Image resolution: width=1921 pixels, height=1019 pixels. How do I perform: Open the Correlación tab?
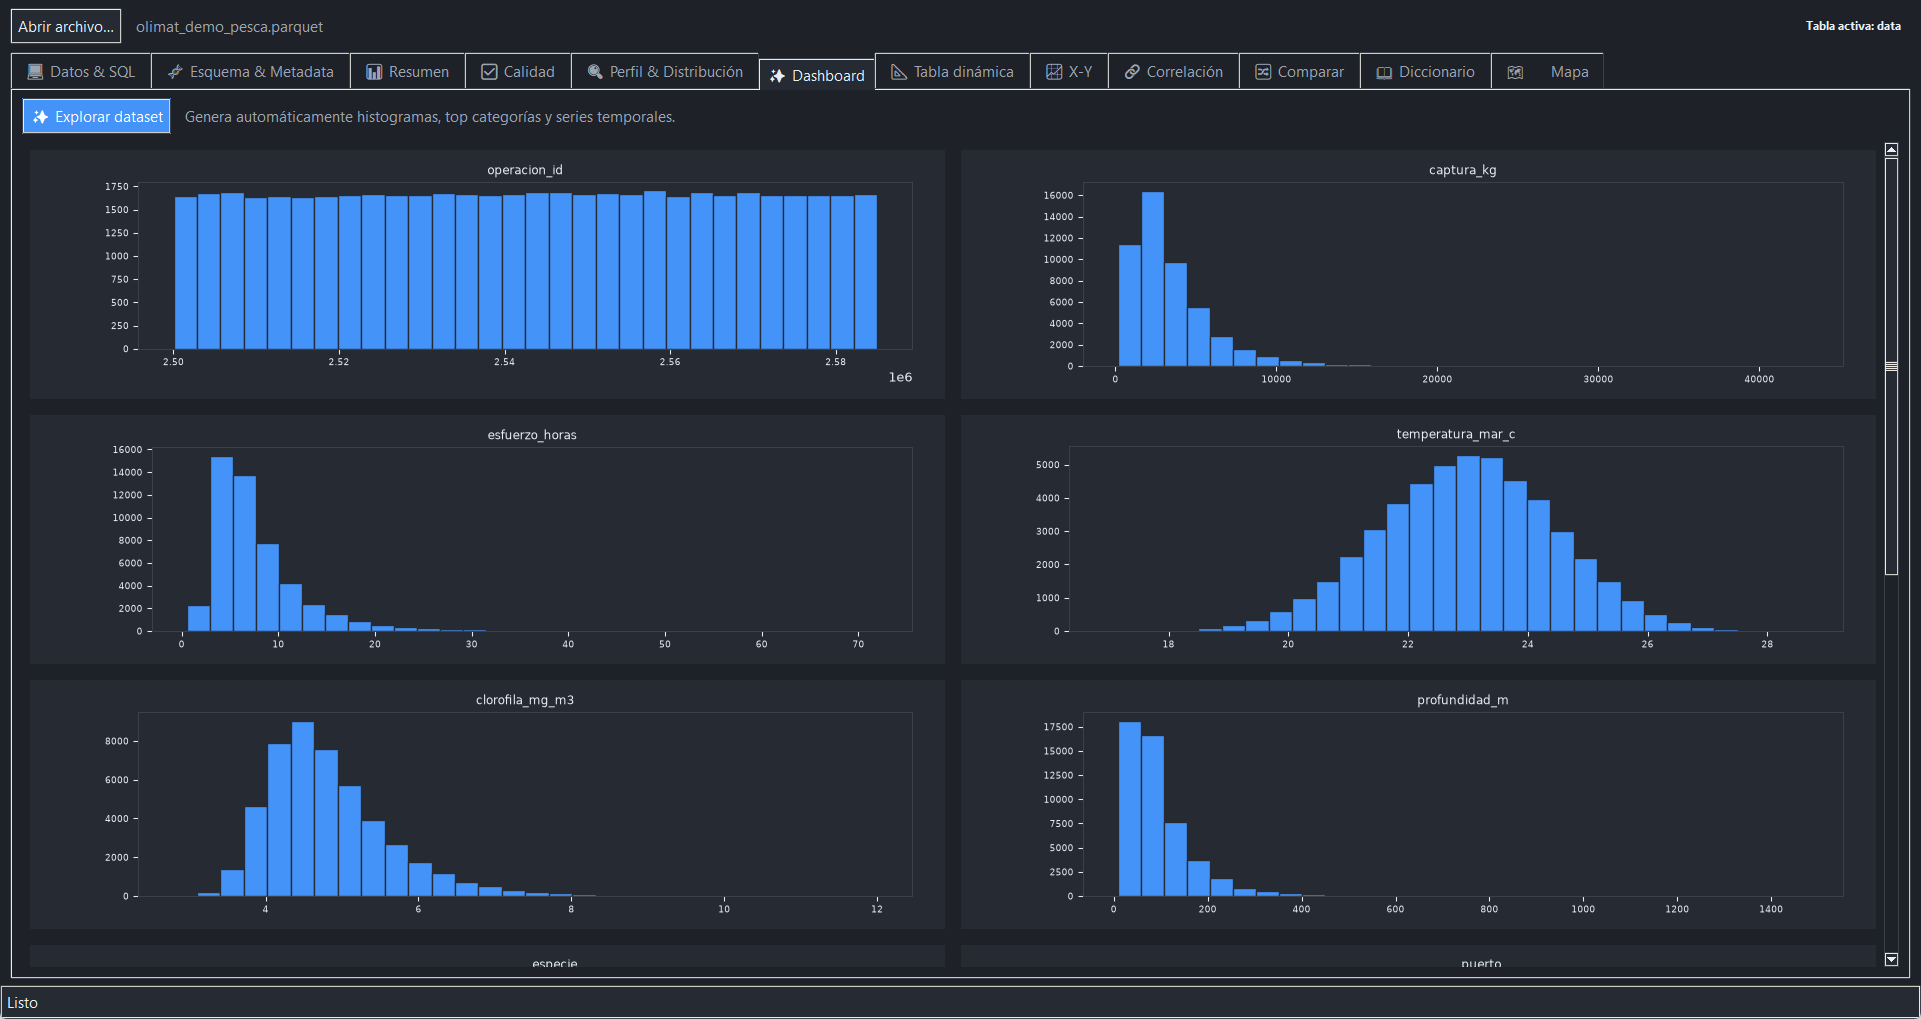tap(1174, 72)
